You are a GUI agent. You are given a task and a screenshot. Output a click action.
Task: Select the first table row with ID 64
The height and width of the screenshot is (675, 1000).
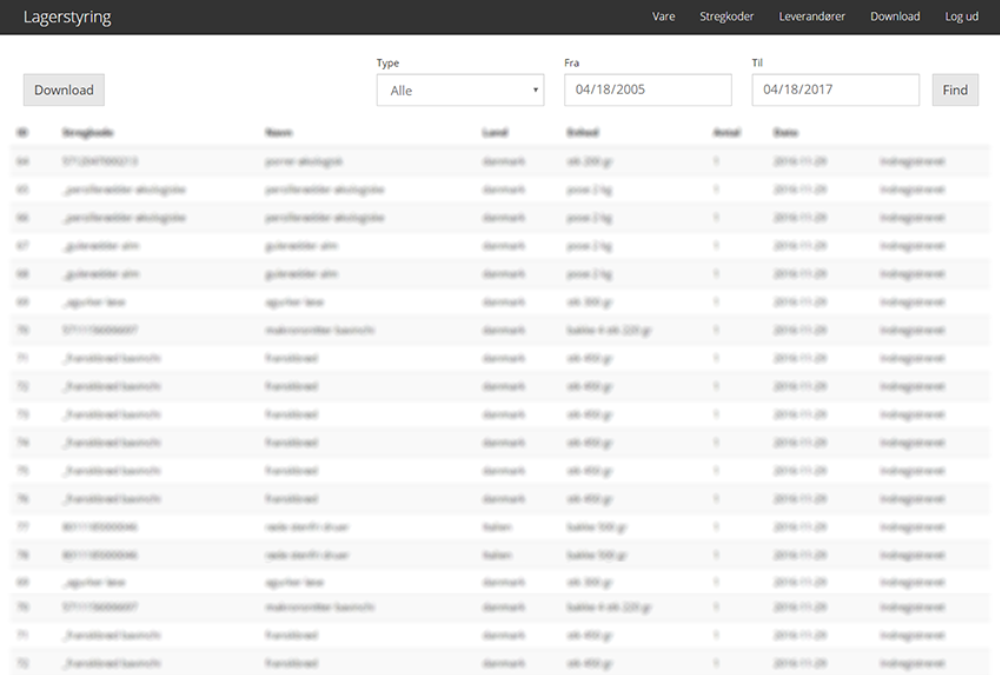(500, 161)
